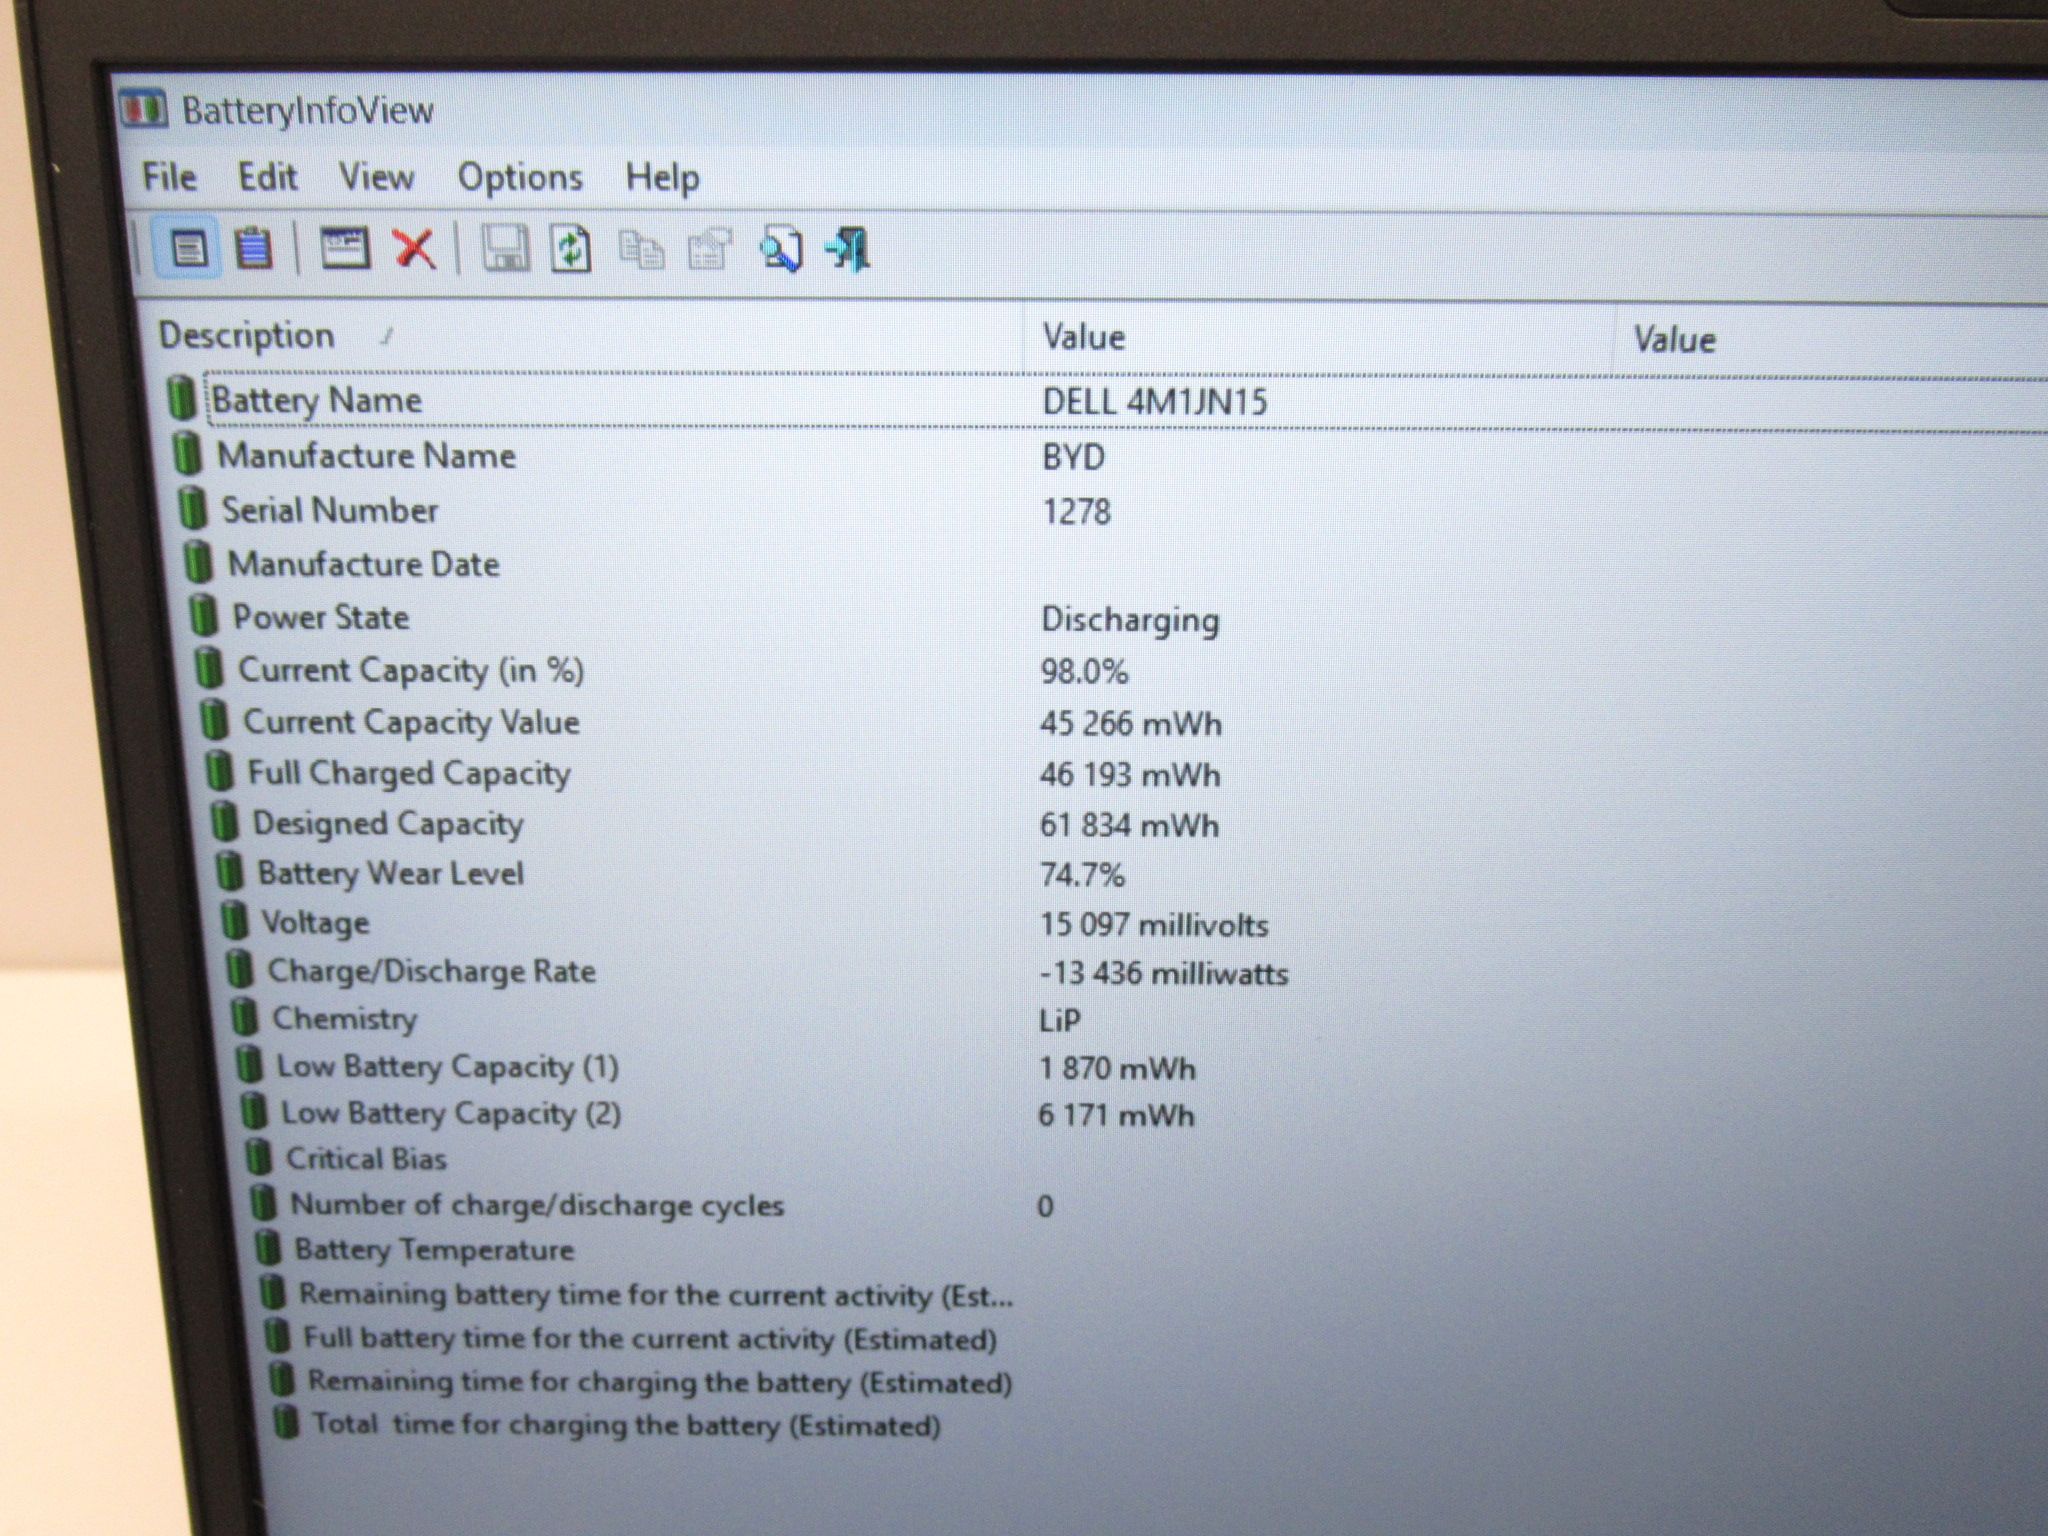The width and height of the screenshot is (2048, 1536).
Task: Open the View menu
Action: pos(376,178)
